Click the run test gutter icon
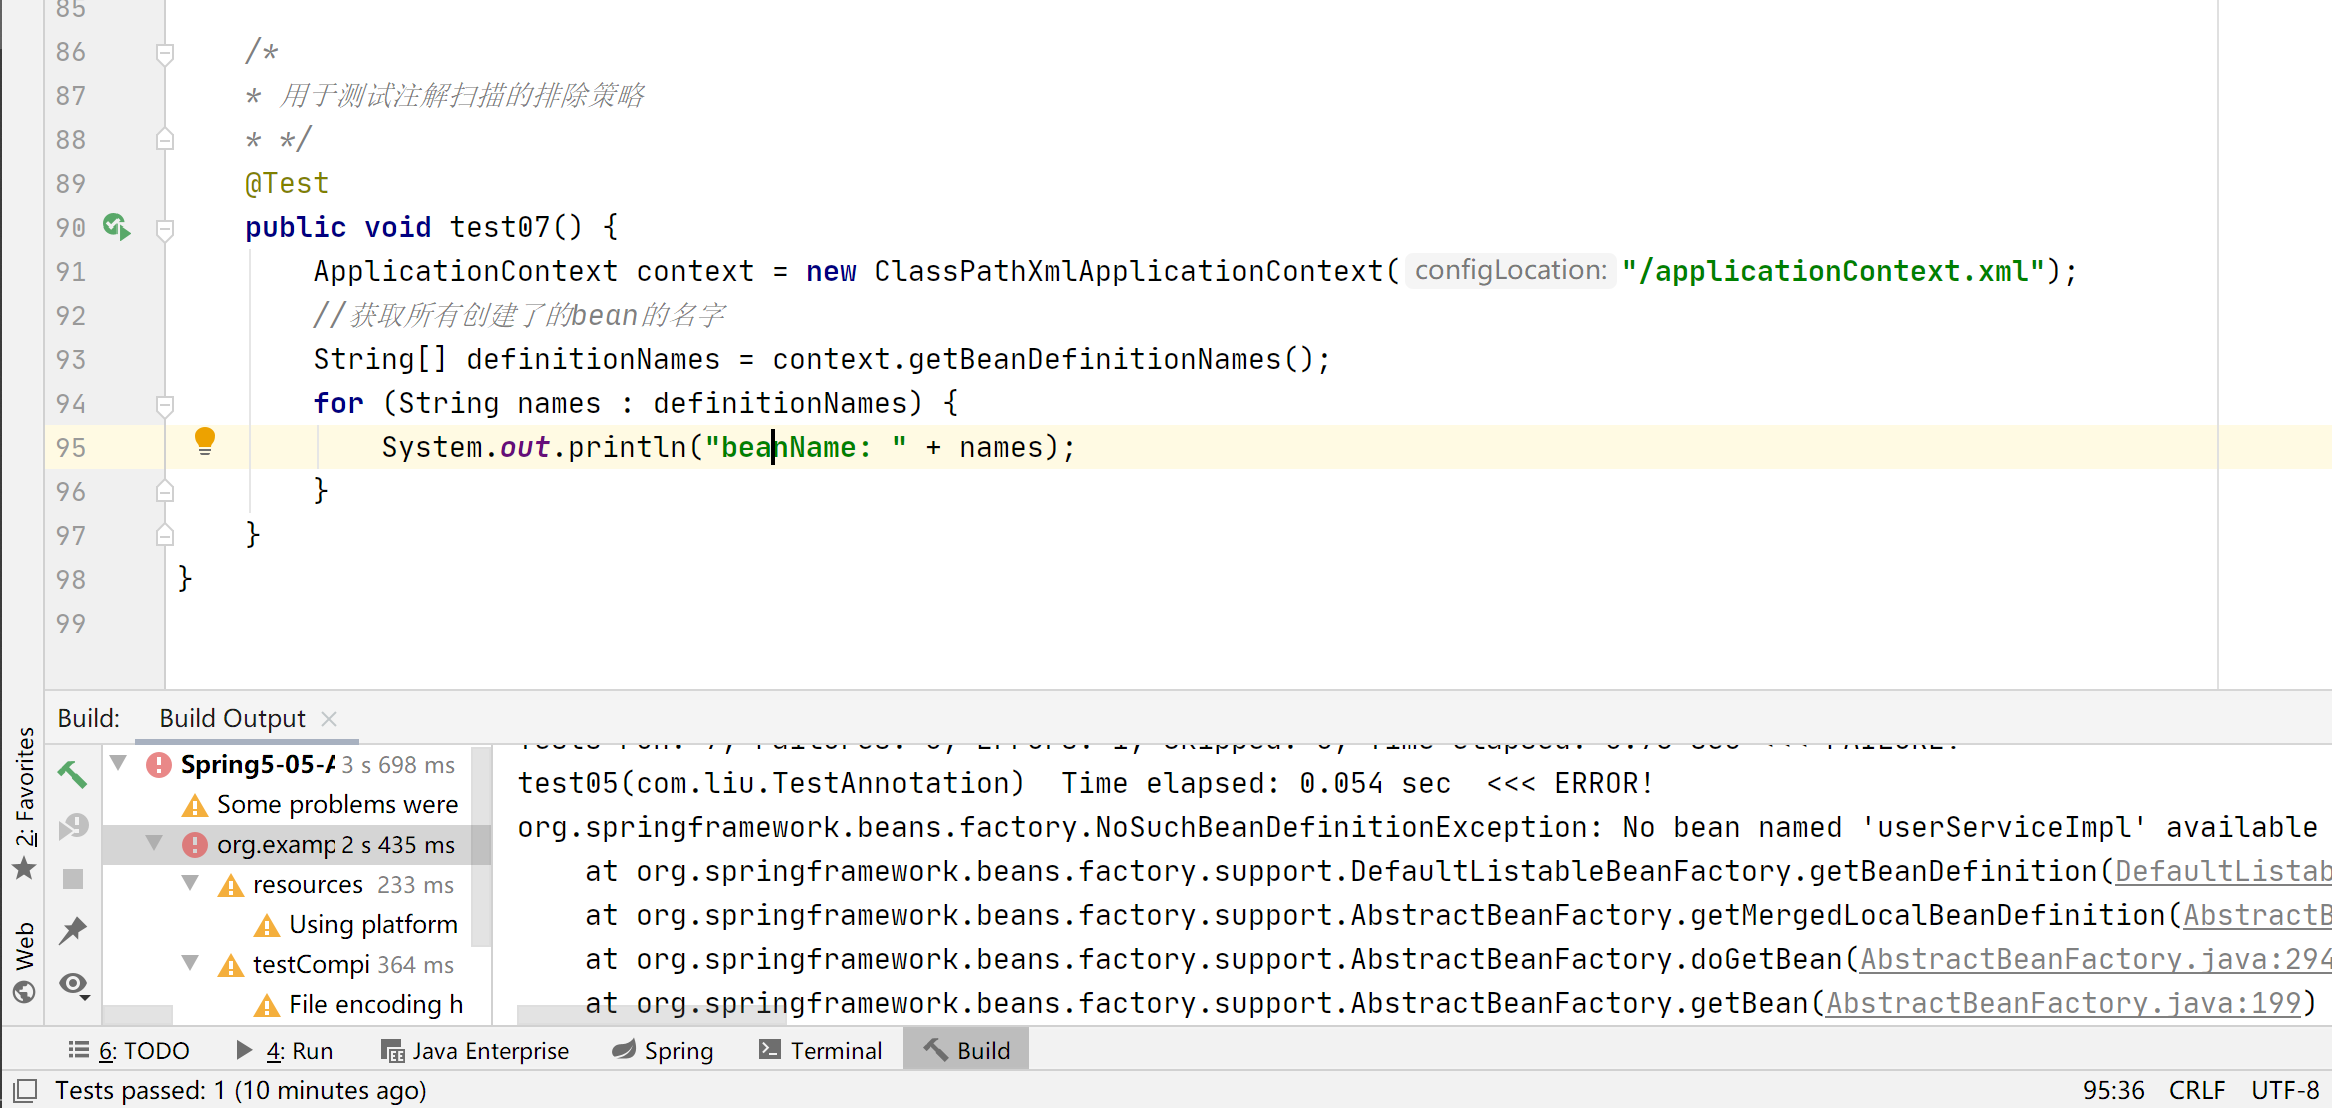Image resolution: width=2332 pixels, height=1108 pixels. [x=116, y=227]
